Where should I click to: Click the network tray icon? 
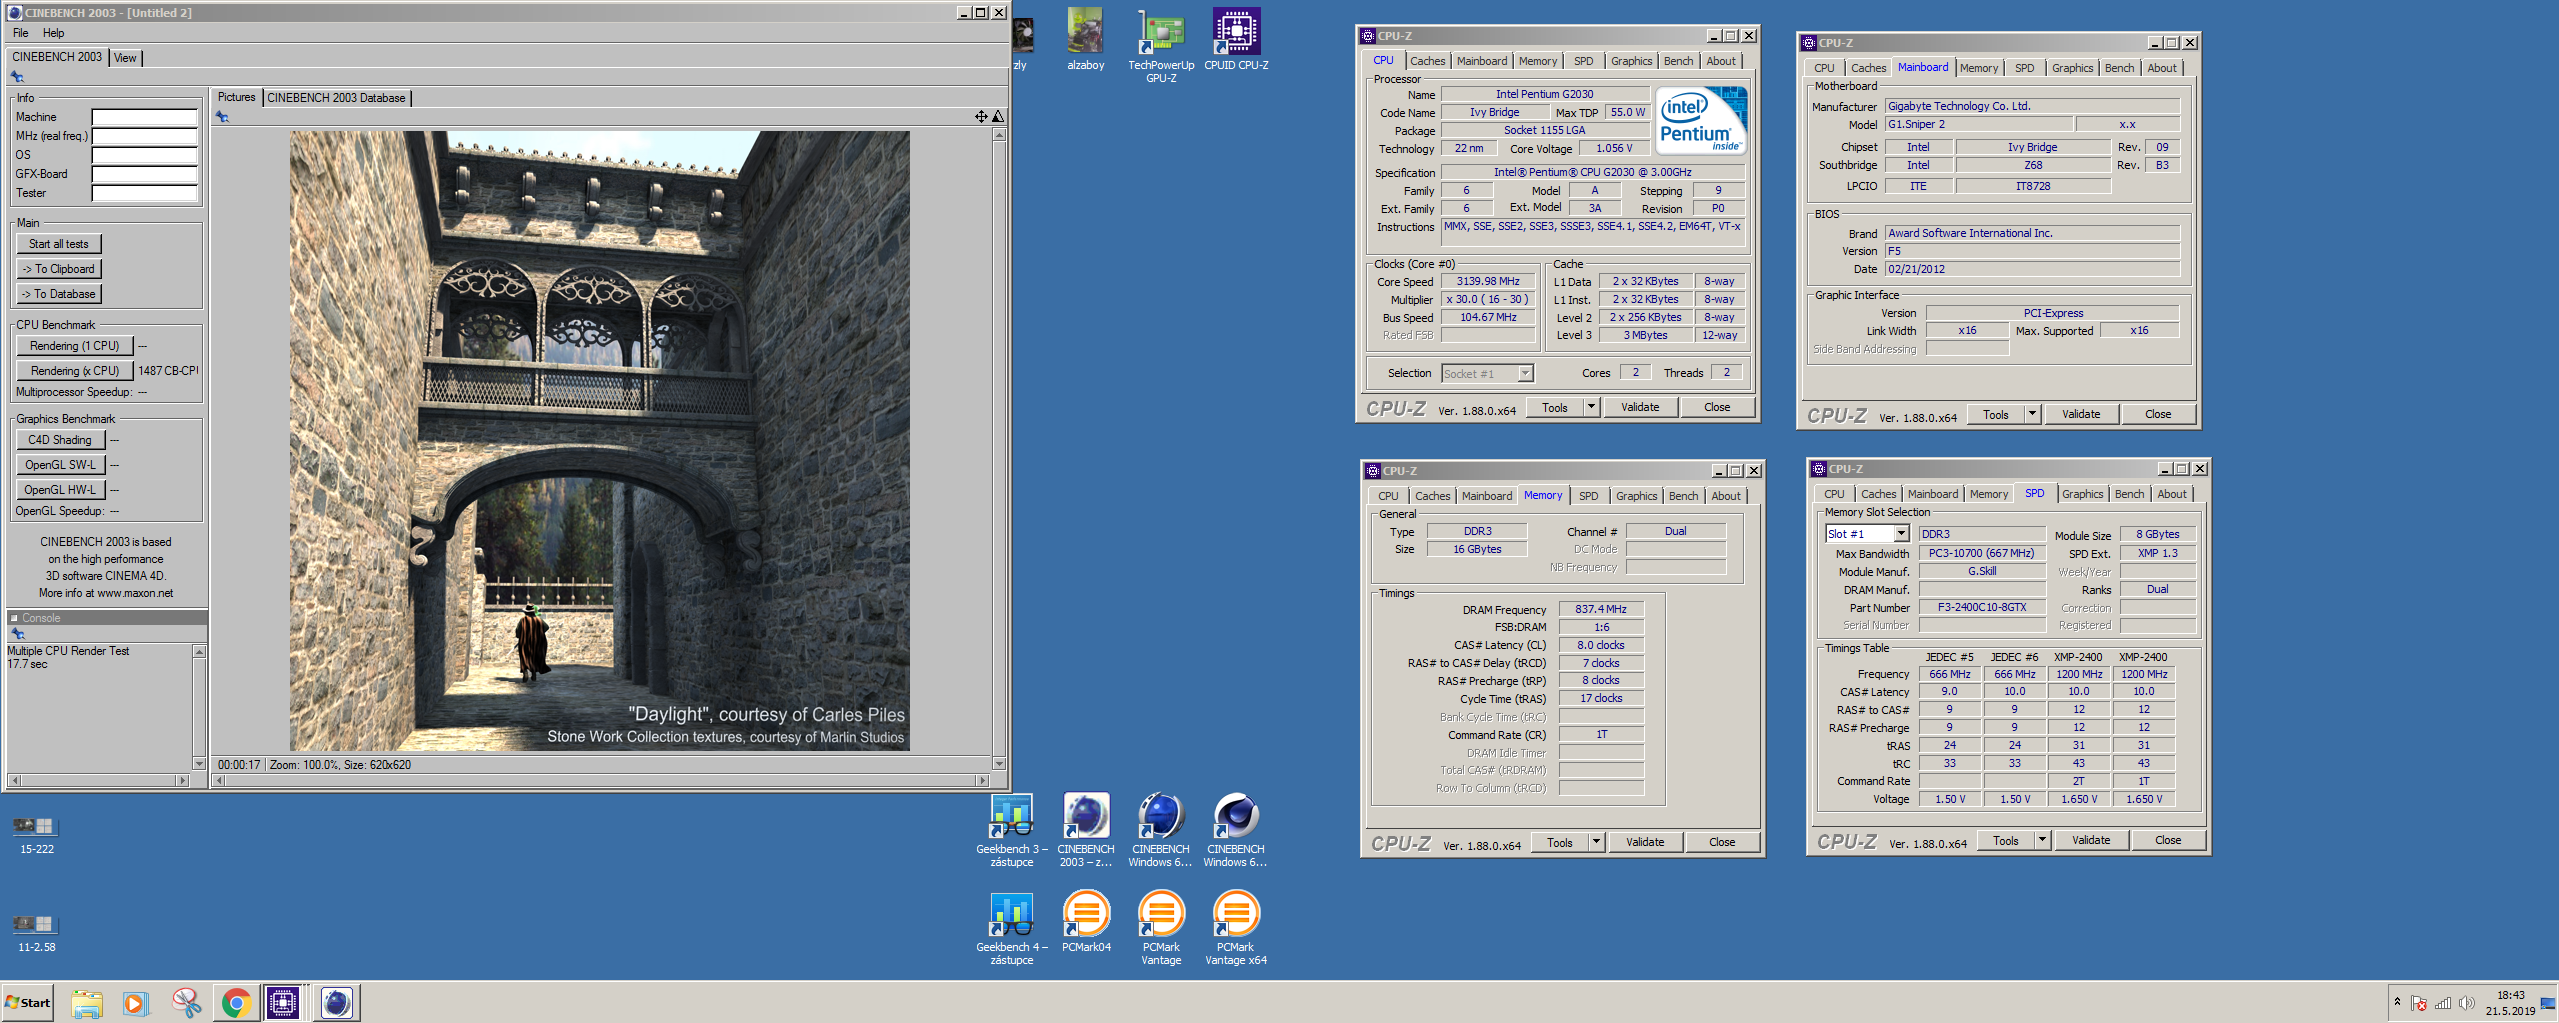click(2443, 1003)
